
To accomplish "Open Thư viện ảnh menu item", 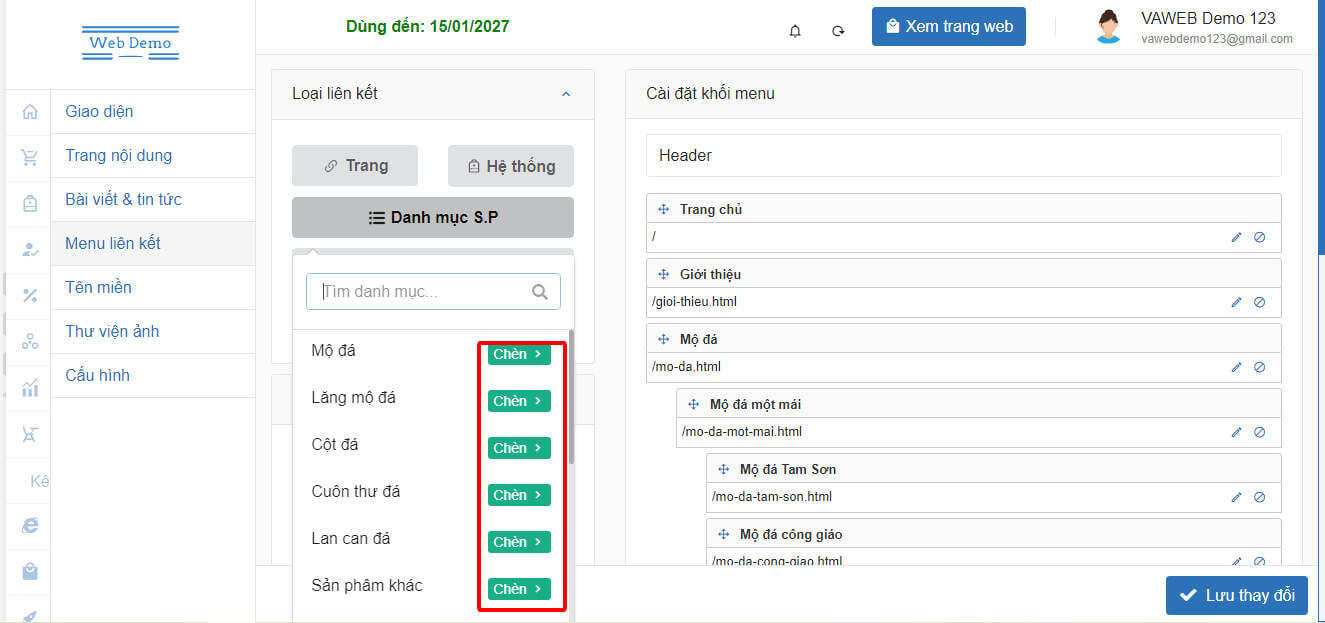I will (x=112, y=331).
